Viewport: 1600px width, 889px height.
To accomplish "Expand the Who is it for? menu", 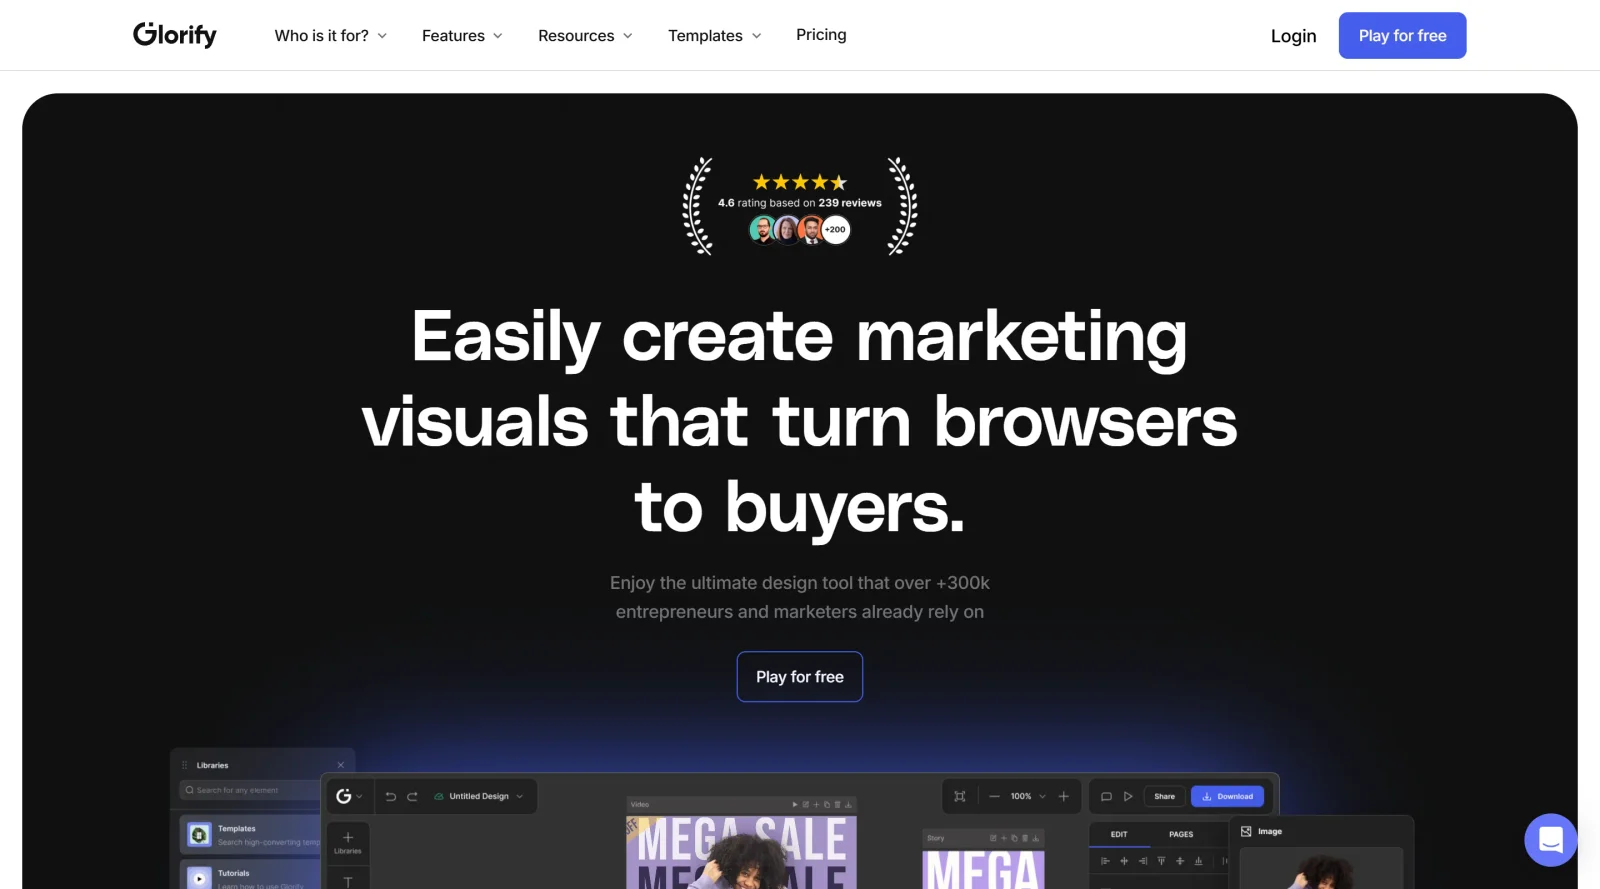I will [331, 35].
